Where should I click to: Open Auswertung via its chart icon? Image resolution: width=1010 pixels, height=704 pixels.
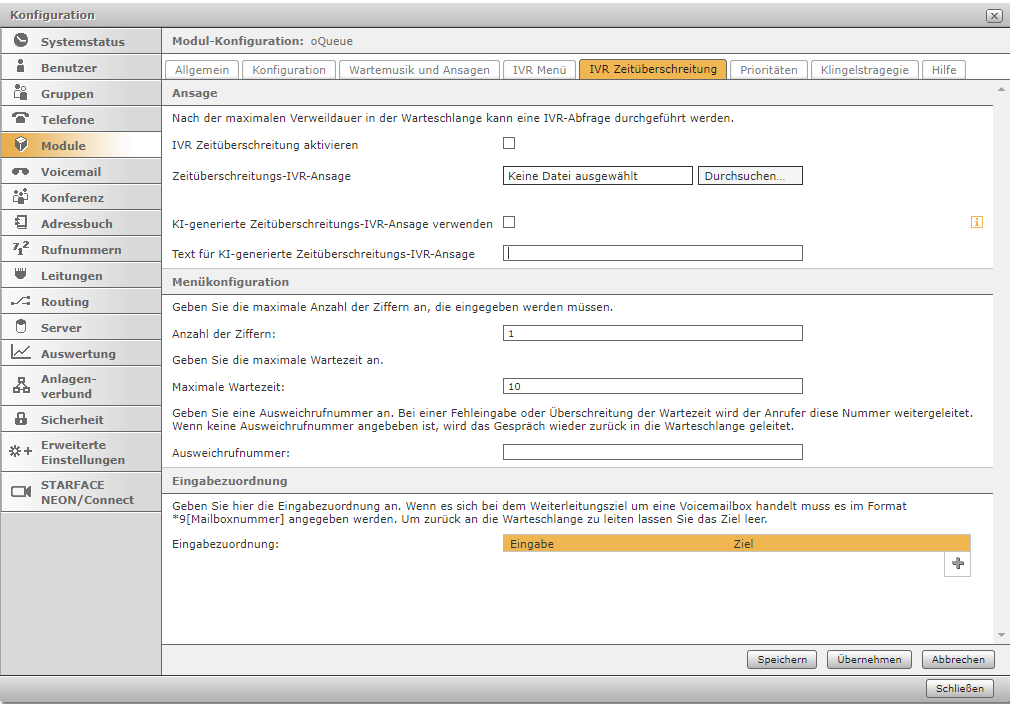point(21,352)
